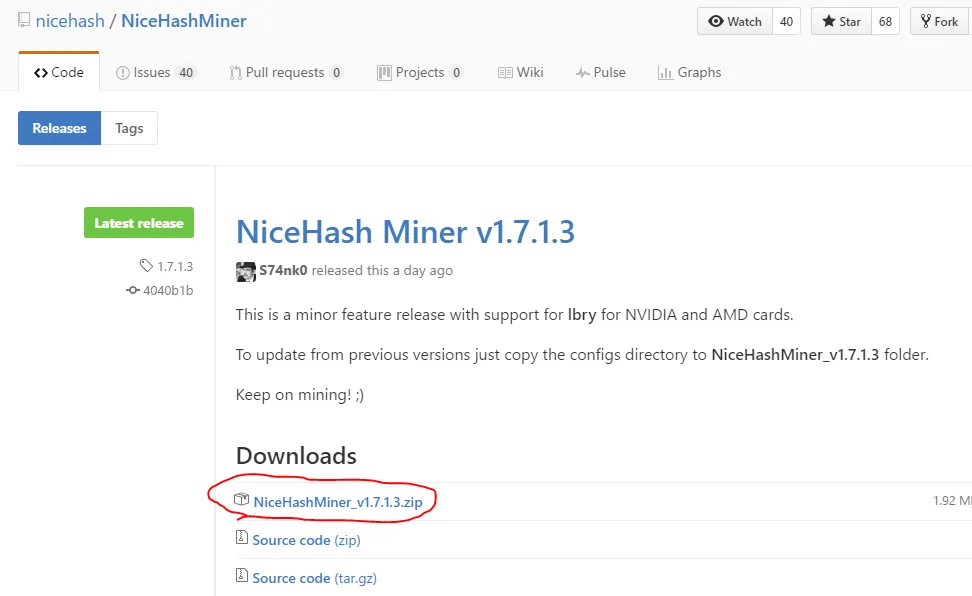Open the Pull requests tab

286,73
